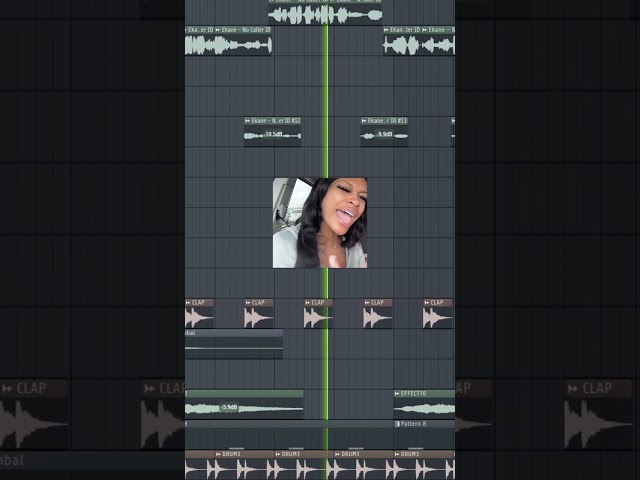Click the clip menu arrow of 'Ekane..r ID #13'

pyautogui.click(x=364, y=121)
